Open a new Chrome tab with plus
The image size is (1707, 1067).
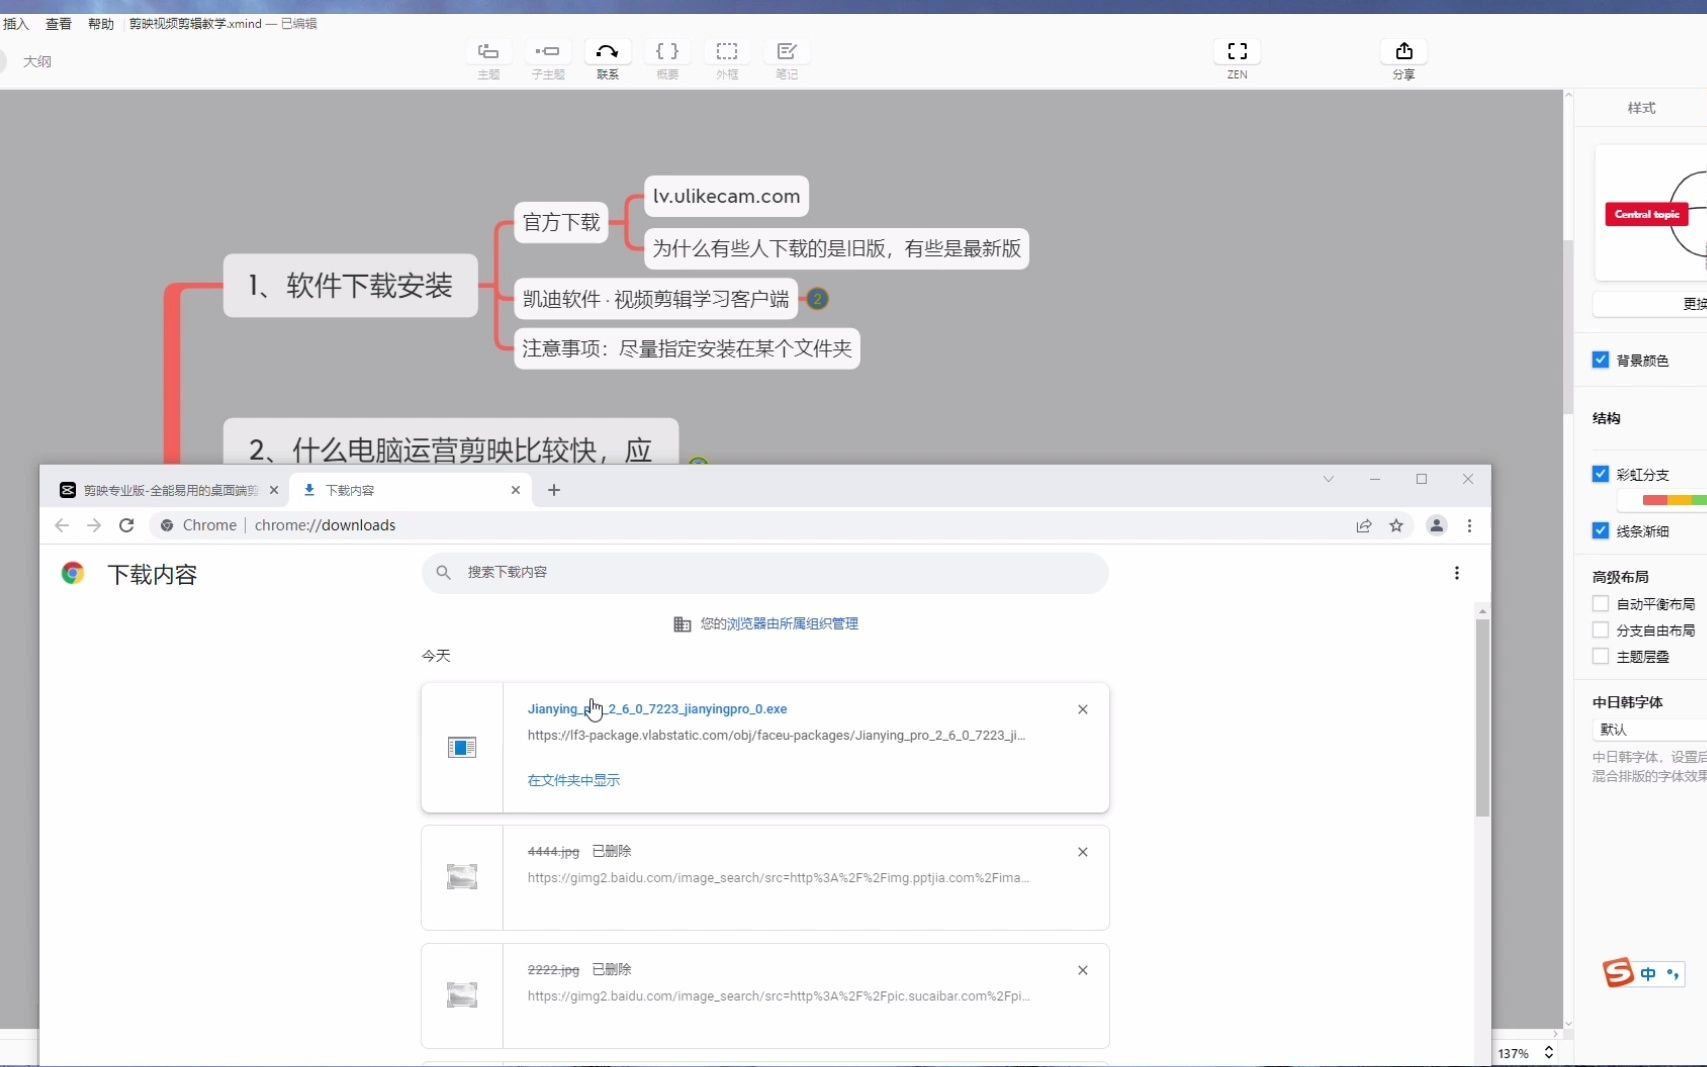coord(554,490)
